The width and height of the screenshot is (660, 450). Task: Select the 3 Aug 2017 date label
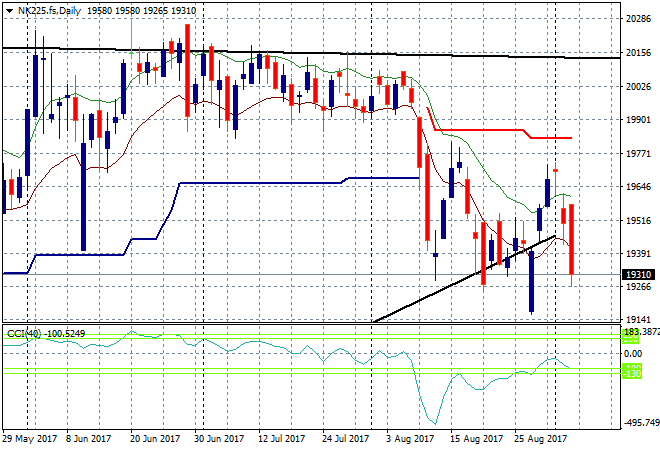click(x=410, y=439)
